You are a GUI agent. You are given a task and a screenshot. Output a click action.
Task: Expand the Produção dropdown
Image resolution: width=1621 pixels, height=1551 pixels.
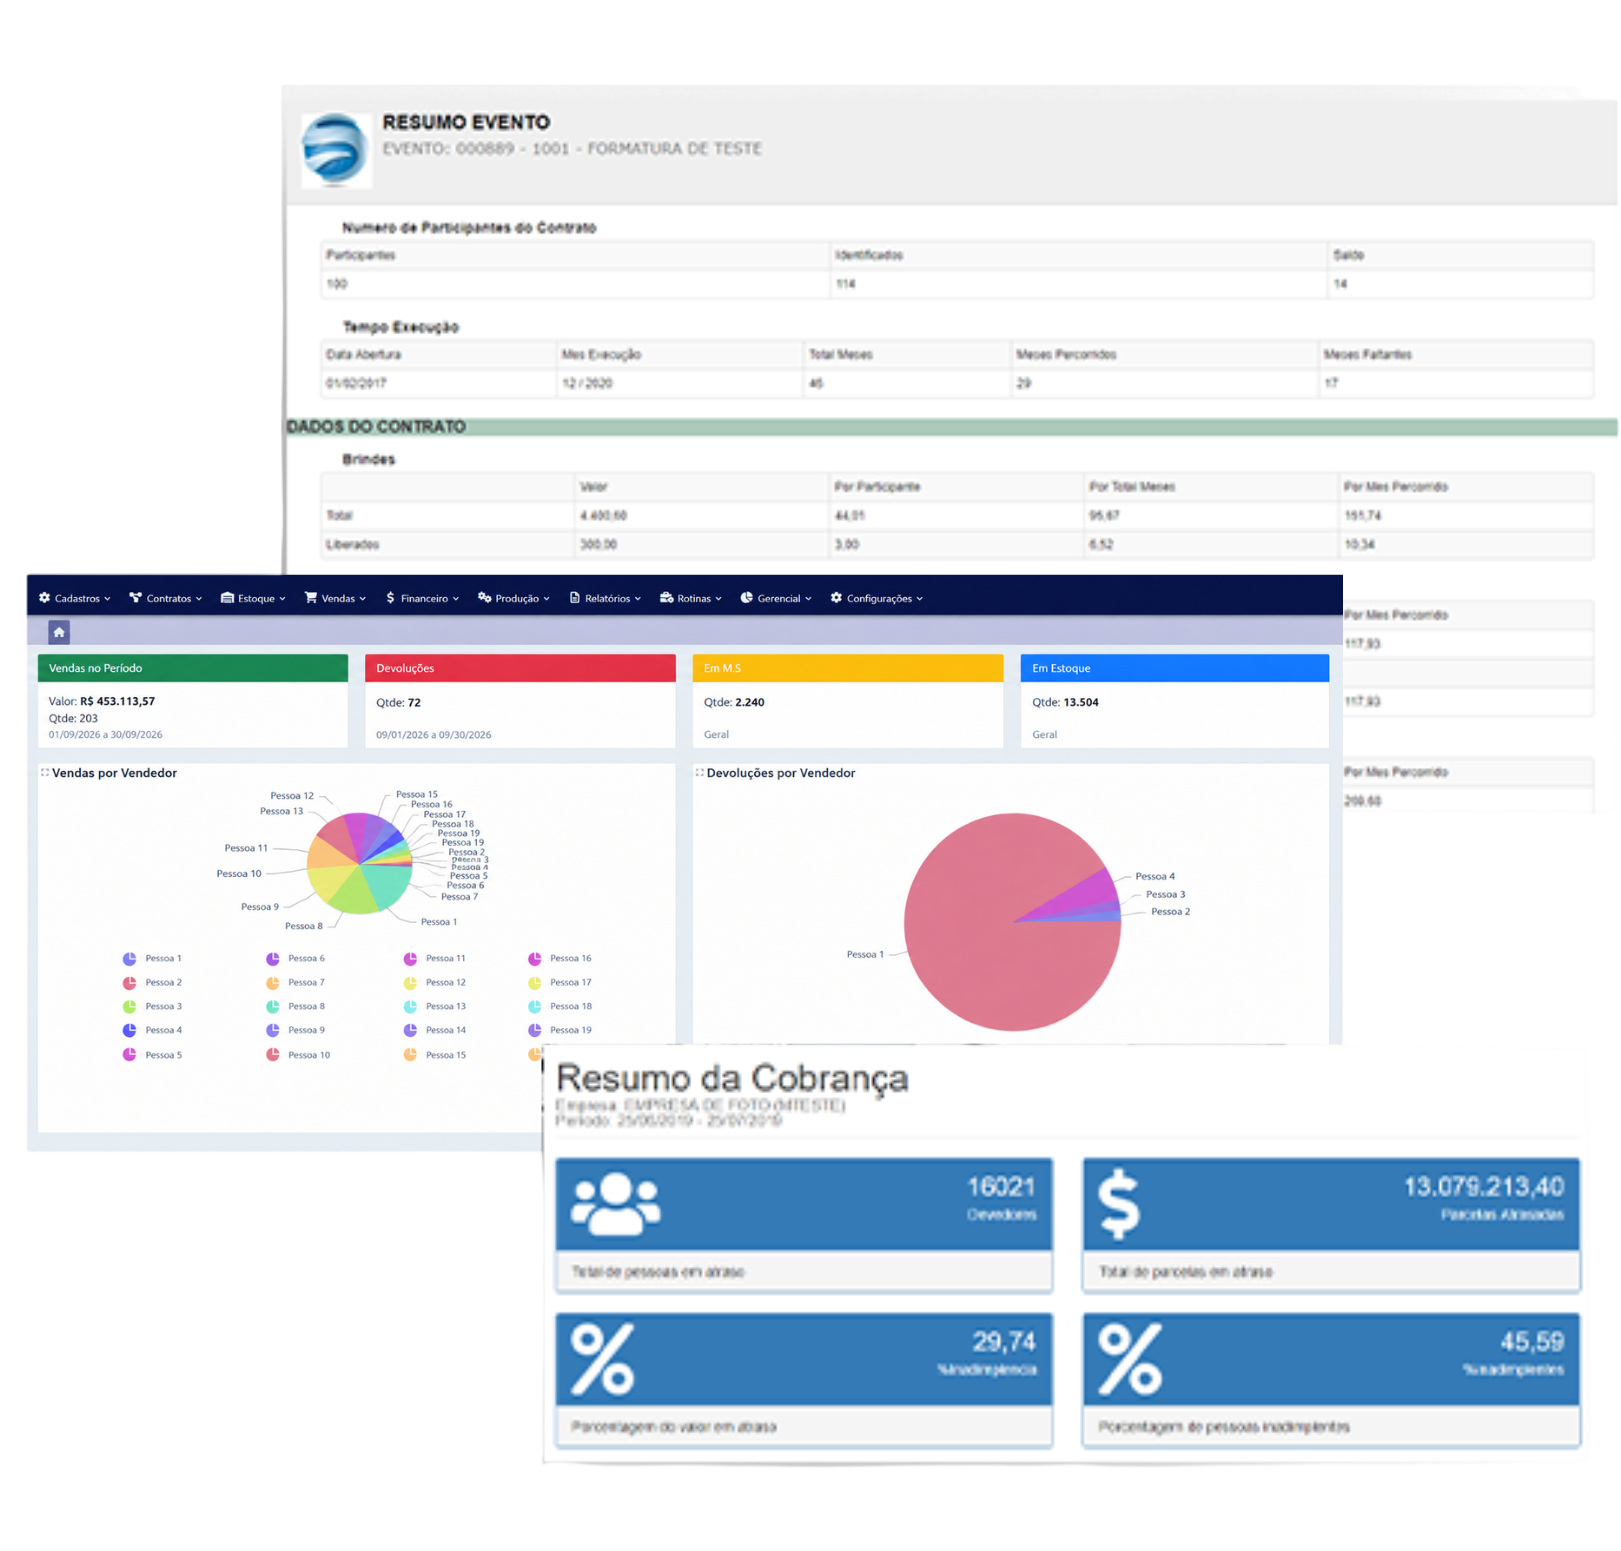point(514,598)
